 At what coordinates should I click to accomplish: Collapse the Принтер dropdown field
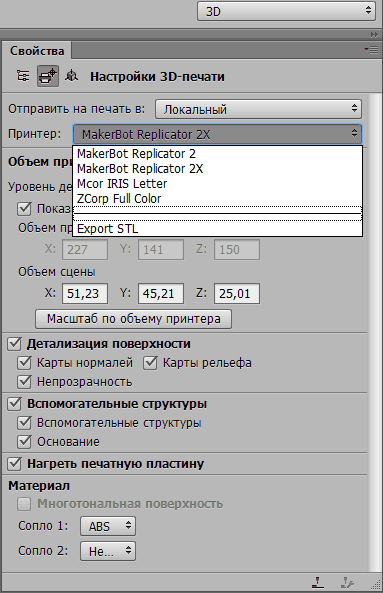[x=217, y=134]
